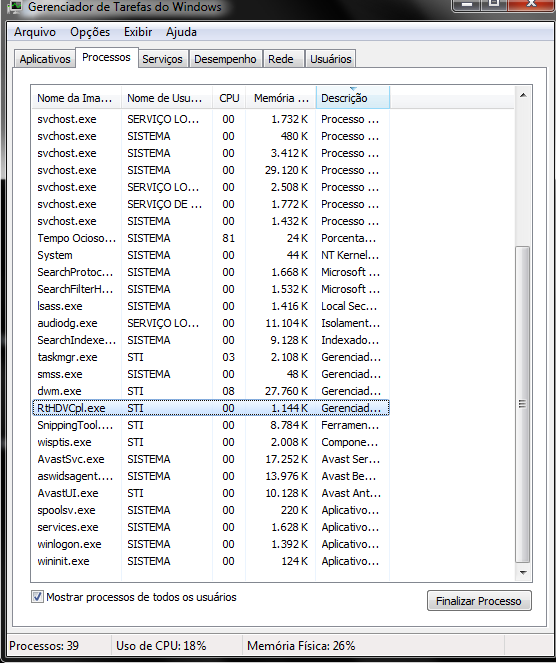Sort by Nome da Imagem column header
This screenshot has height=663, width=556.
point(76,98)
